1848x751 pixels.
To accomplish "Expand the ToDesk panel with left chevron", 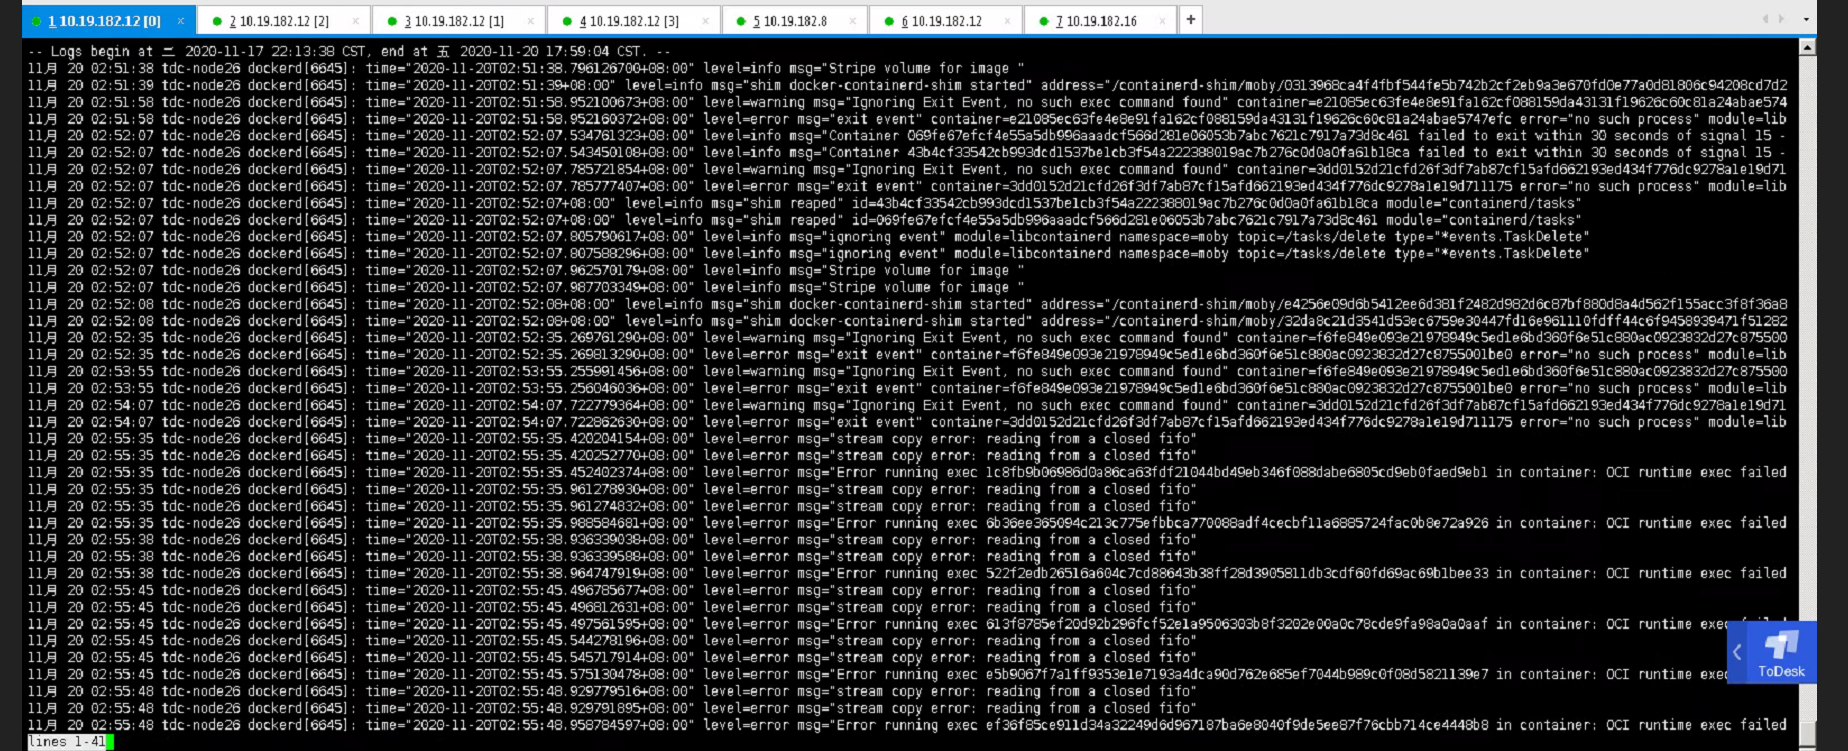I will point(1737,652).
